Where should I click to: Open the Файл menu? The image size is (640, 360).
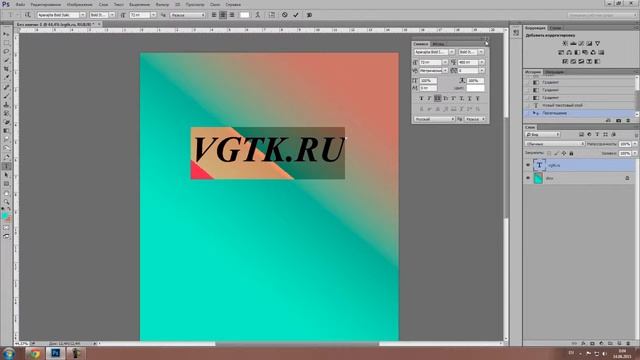pyautogui.click(x=20, y=4)
